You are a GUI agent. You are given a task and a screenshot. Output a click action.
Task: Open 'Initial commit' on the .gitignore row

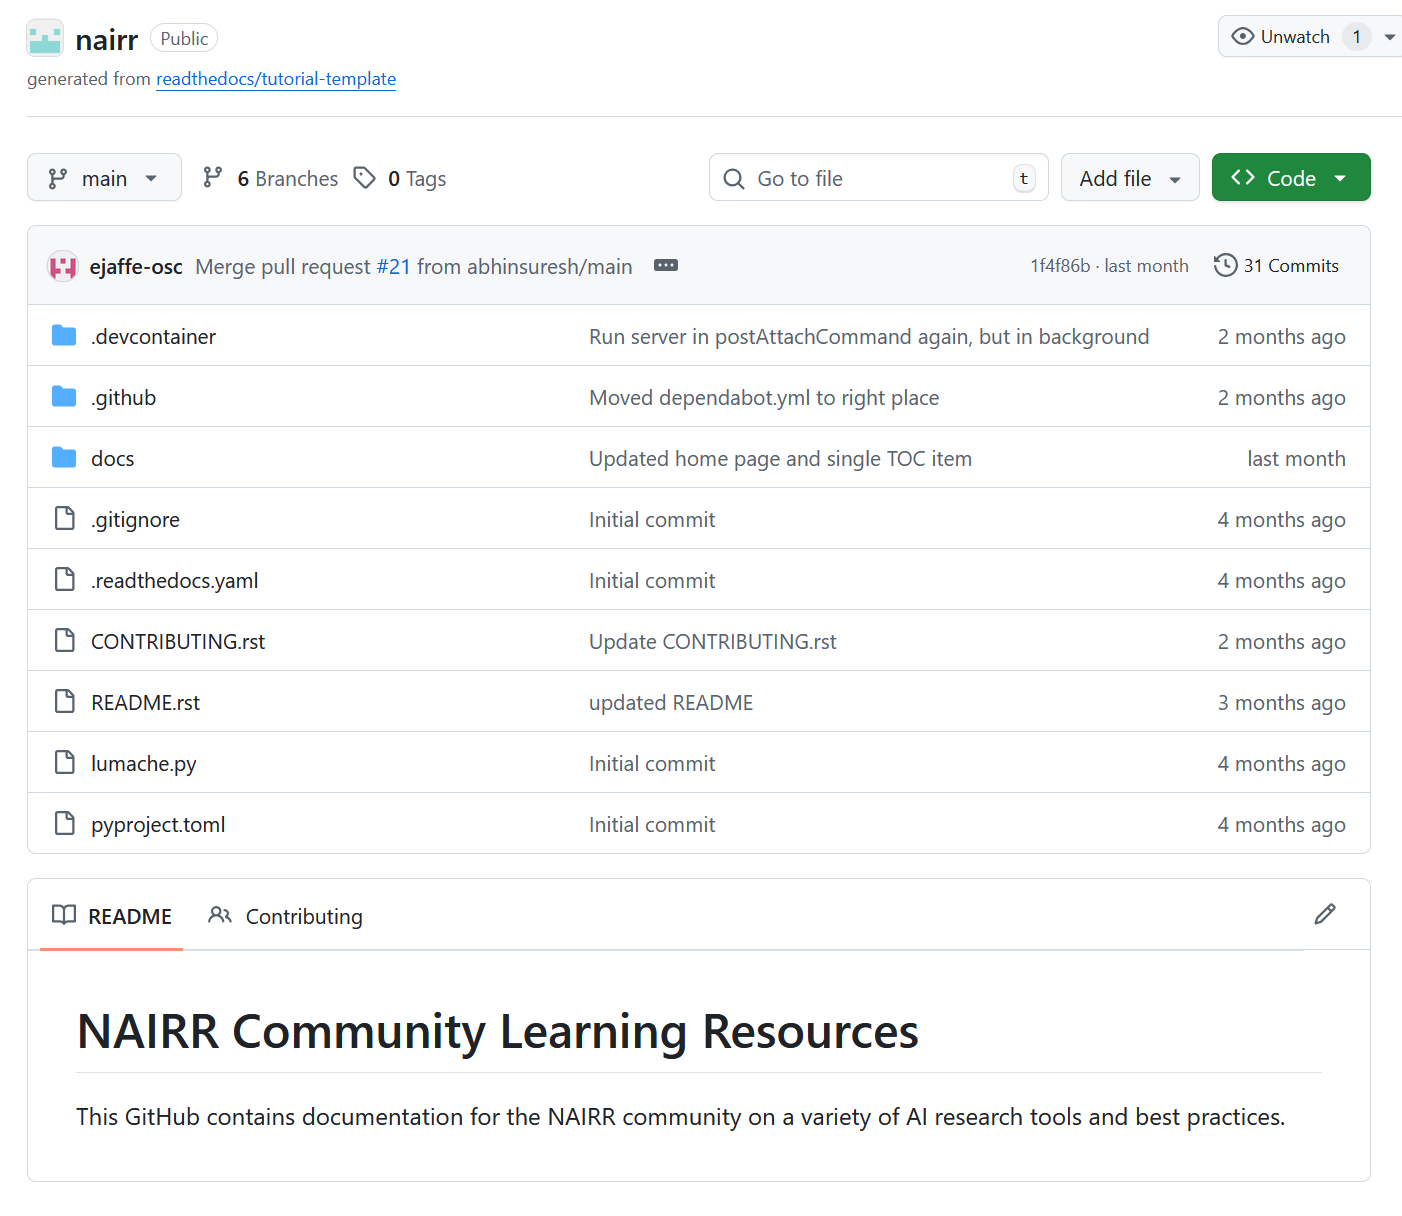click(652, 520)
